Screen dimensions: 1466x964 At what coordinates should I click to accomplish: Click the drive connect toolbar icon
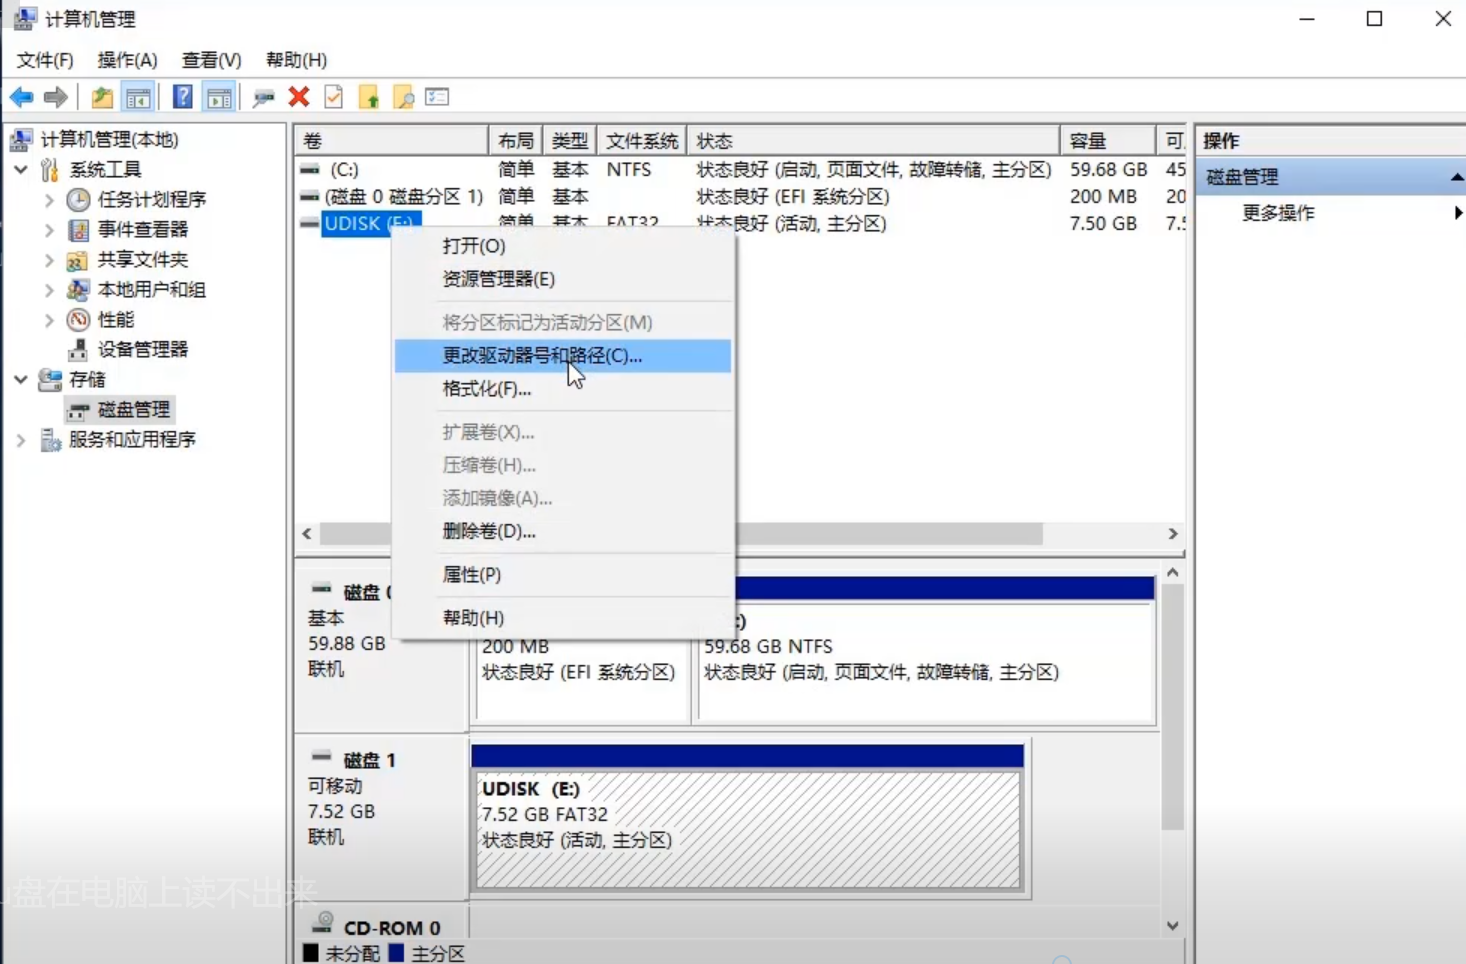pyautogui.click(x=263, y=97)
